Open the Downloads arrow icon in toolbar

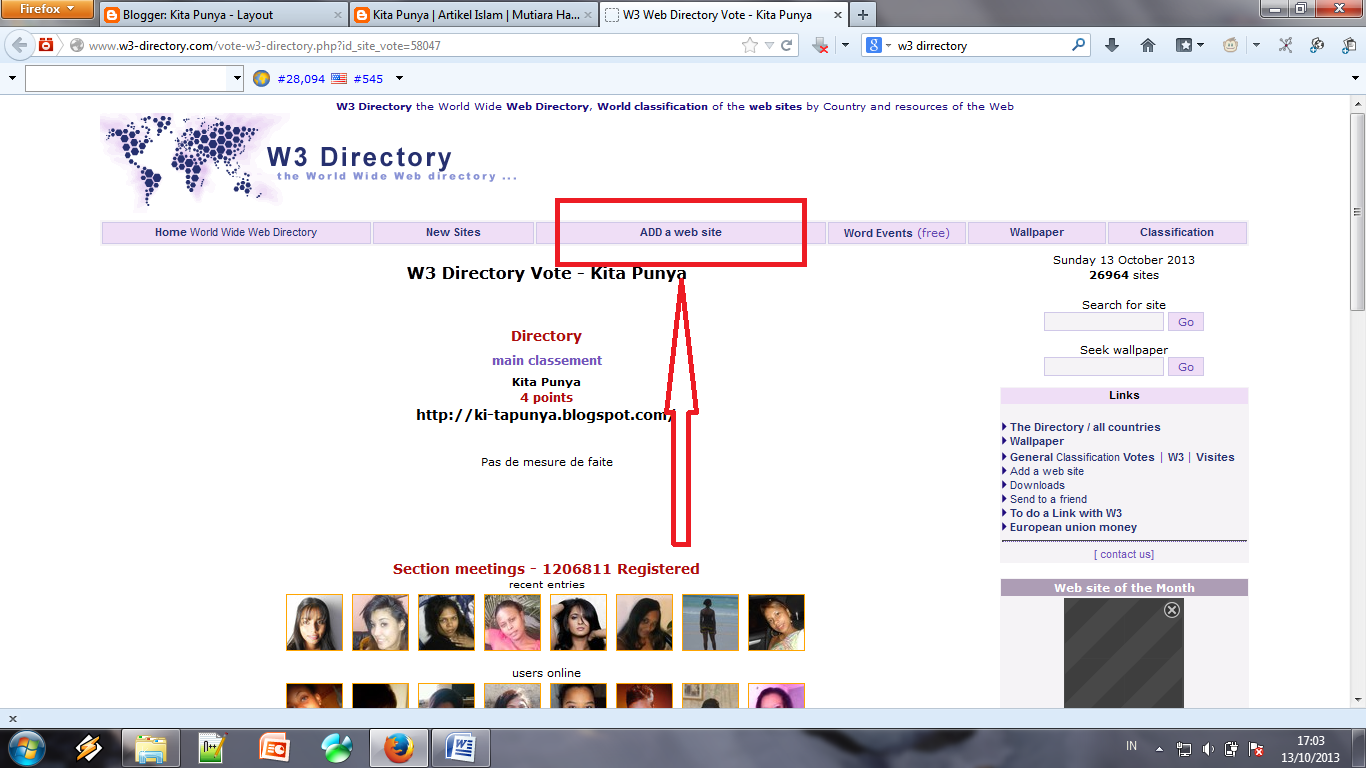1111,45
